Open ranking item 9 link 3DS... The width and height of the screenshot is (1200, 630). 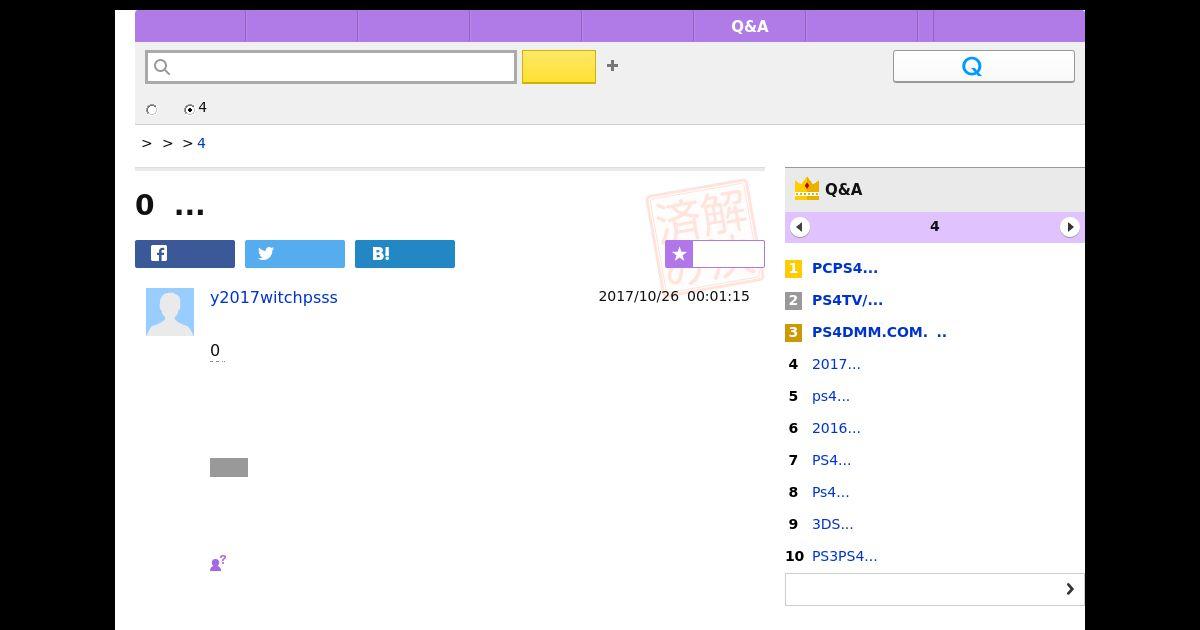coord(833,524)
